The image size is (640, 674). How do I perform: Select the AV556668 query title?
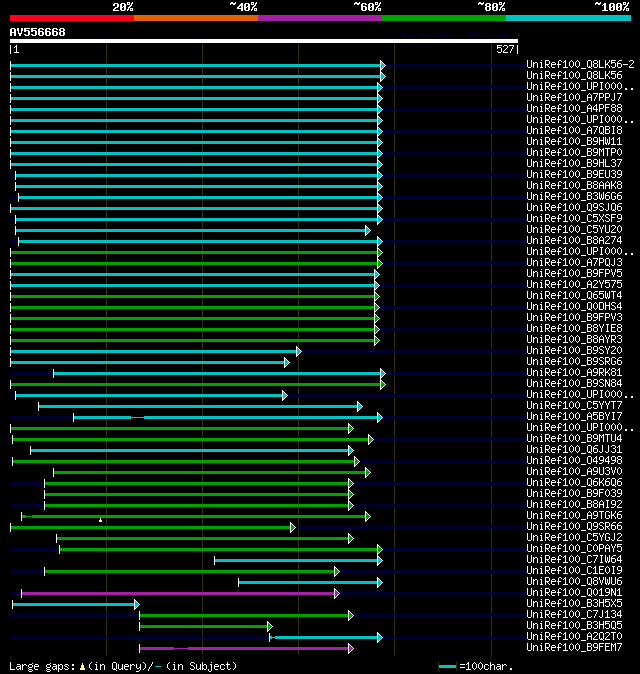[37, 32]
